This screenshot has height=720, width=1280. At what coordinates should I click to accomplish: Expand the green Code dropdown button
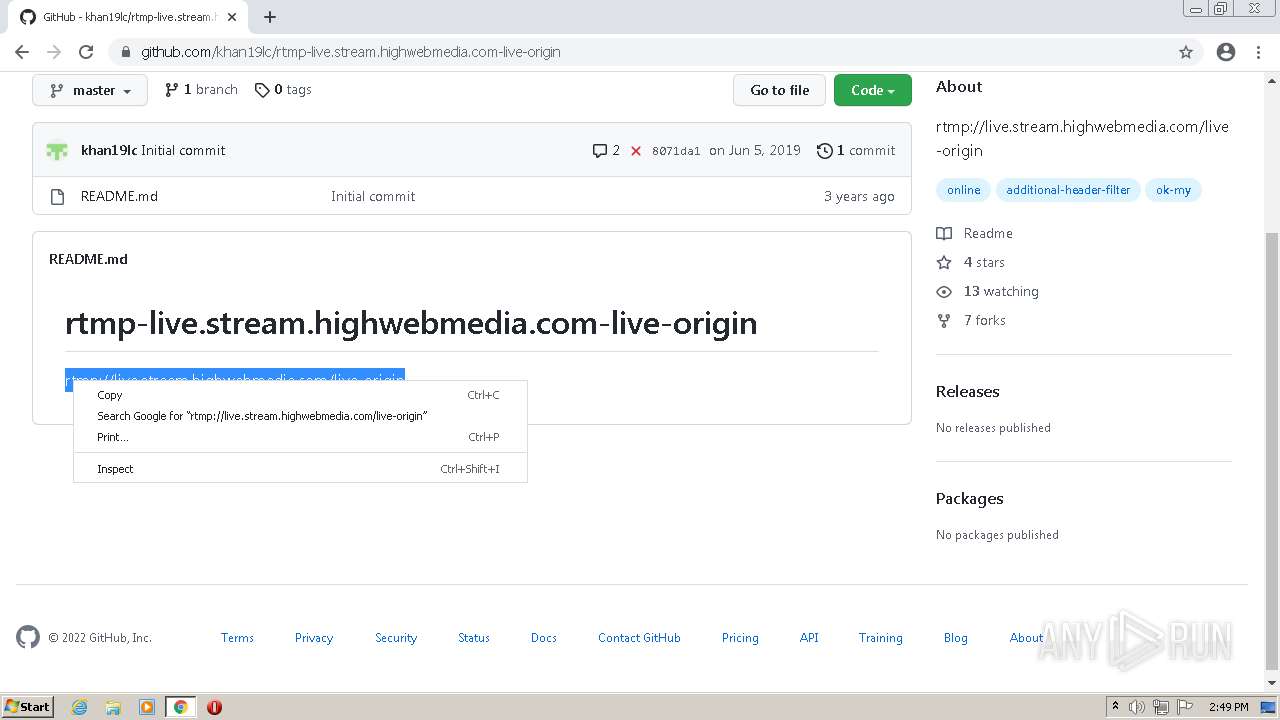873,90
